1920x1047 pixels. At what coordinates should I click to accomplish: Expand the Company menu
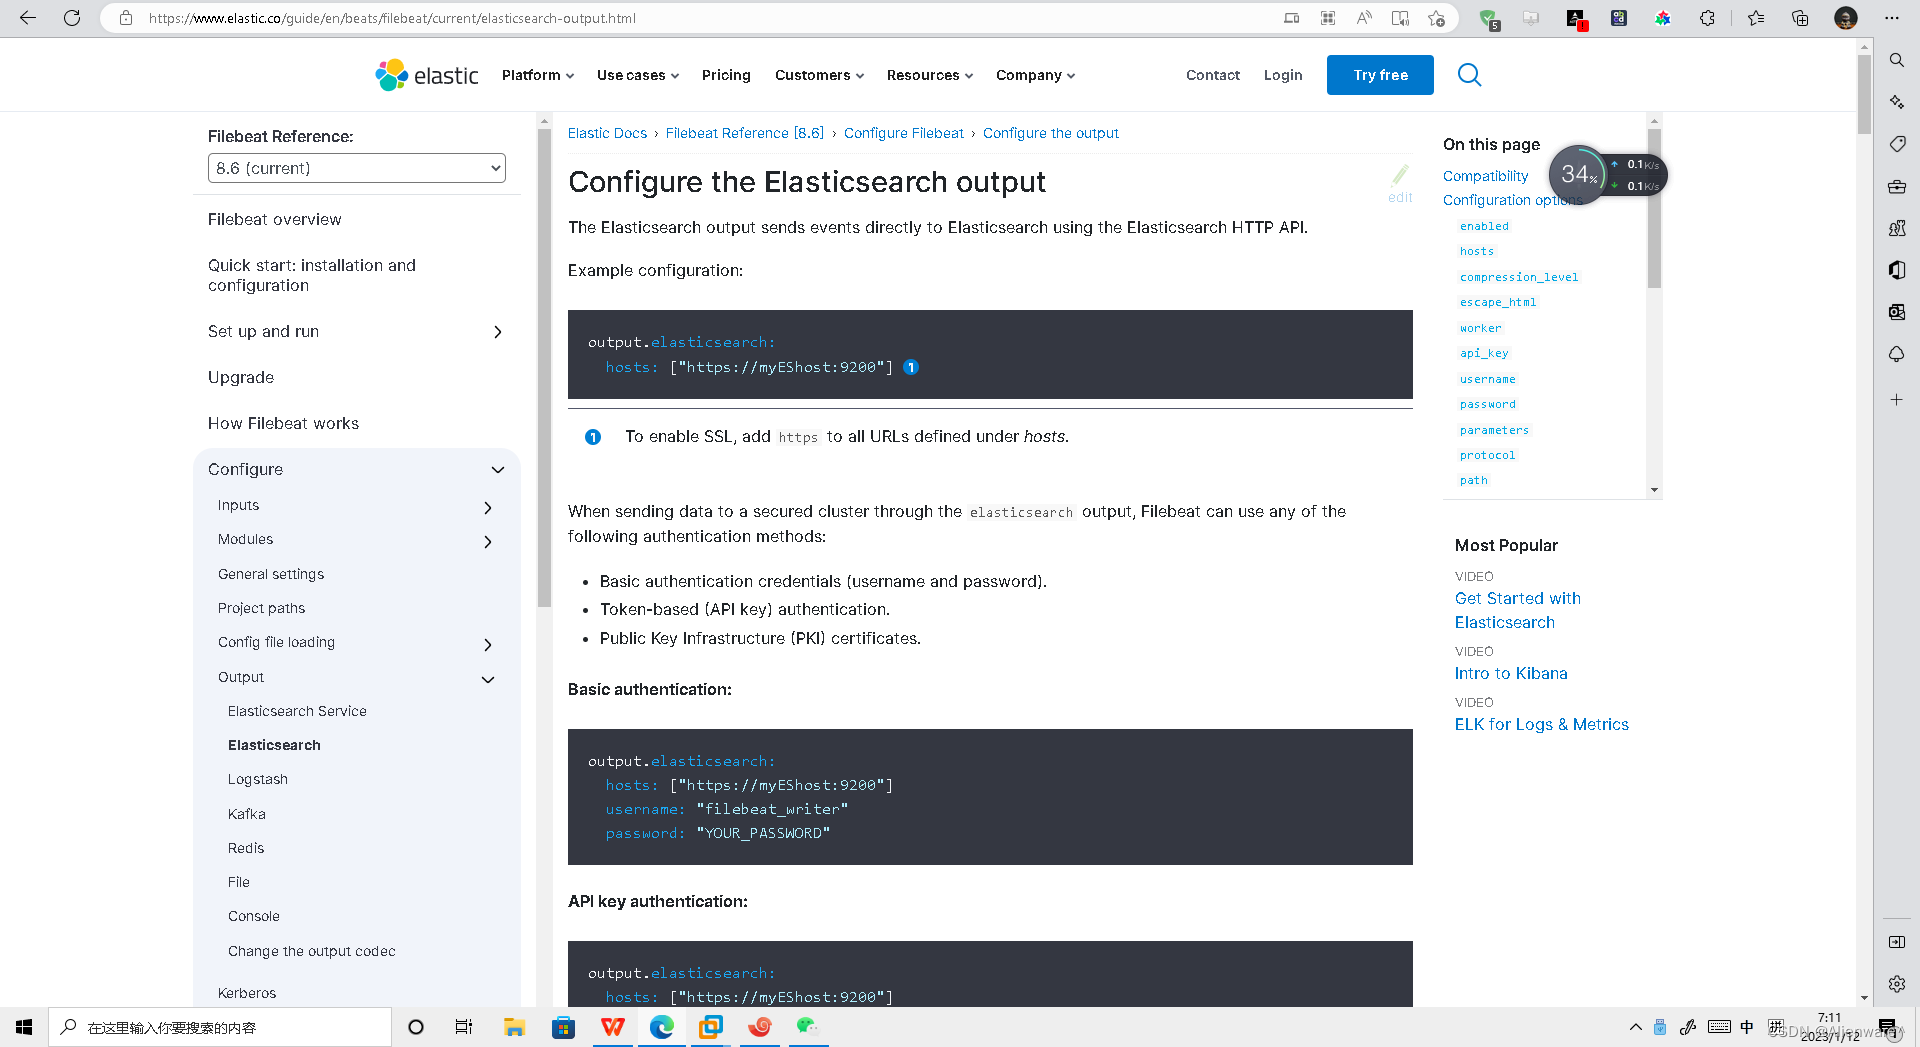click(1035, 75)
